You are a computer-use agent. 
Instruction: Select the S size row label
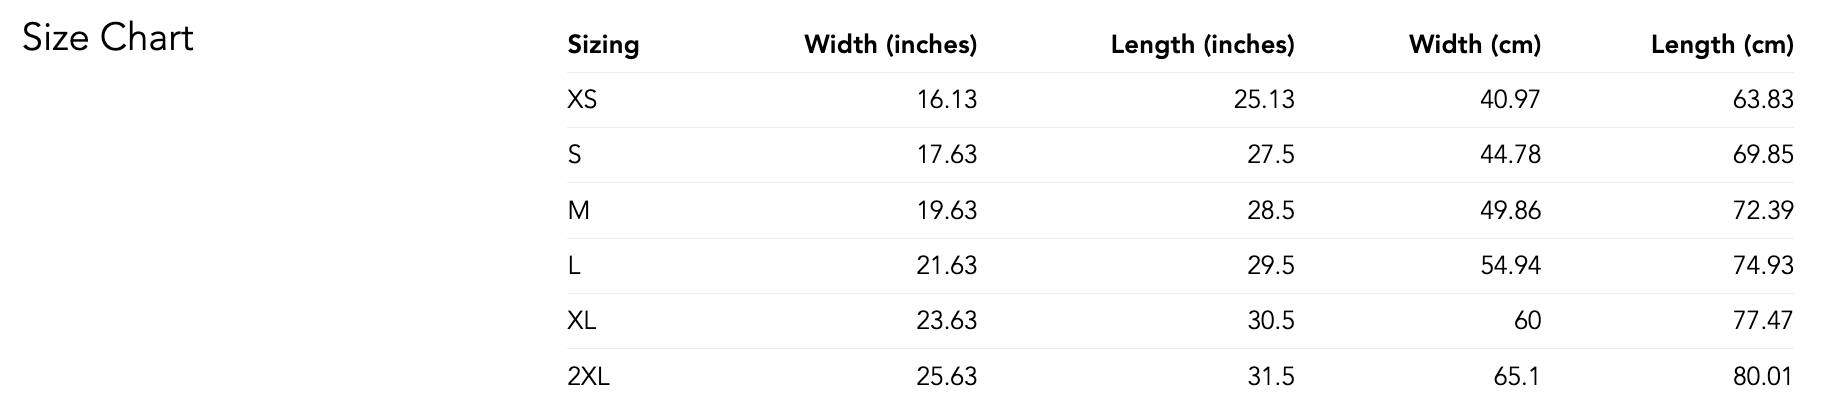(x=574, y=155)
